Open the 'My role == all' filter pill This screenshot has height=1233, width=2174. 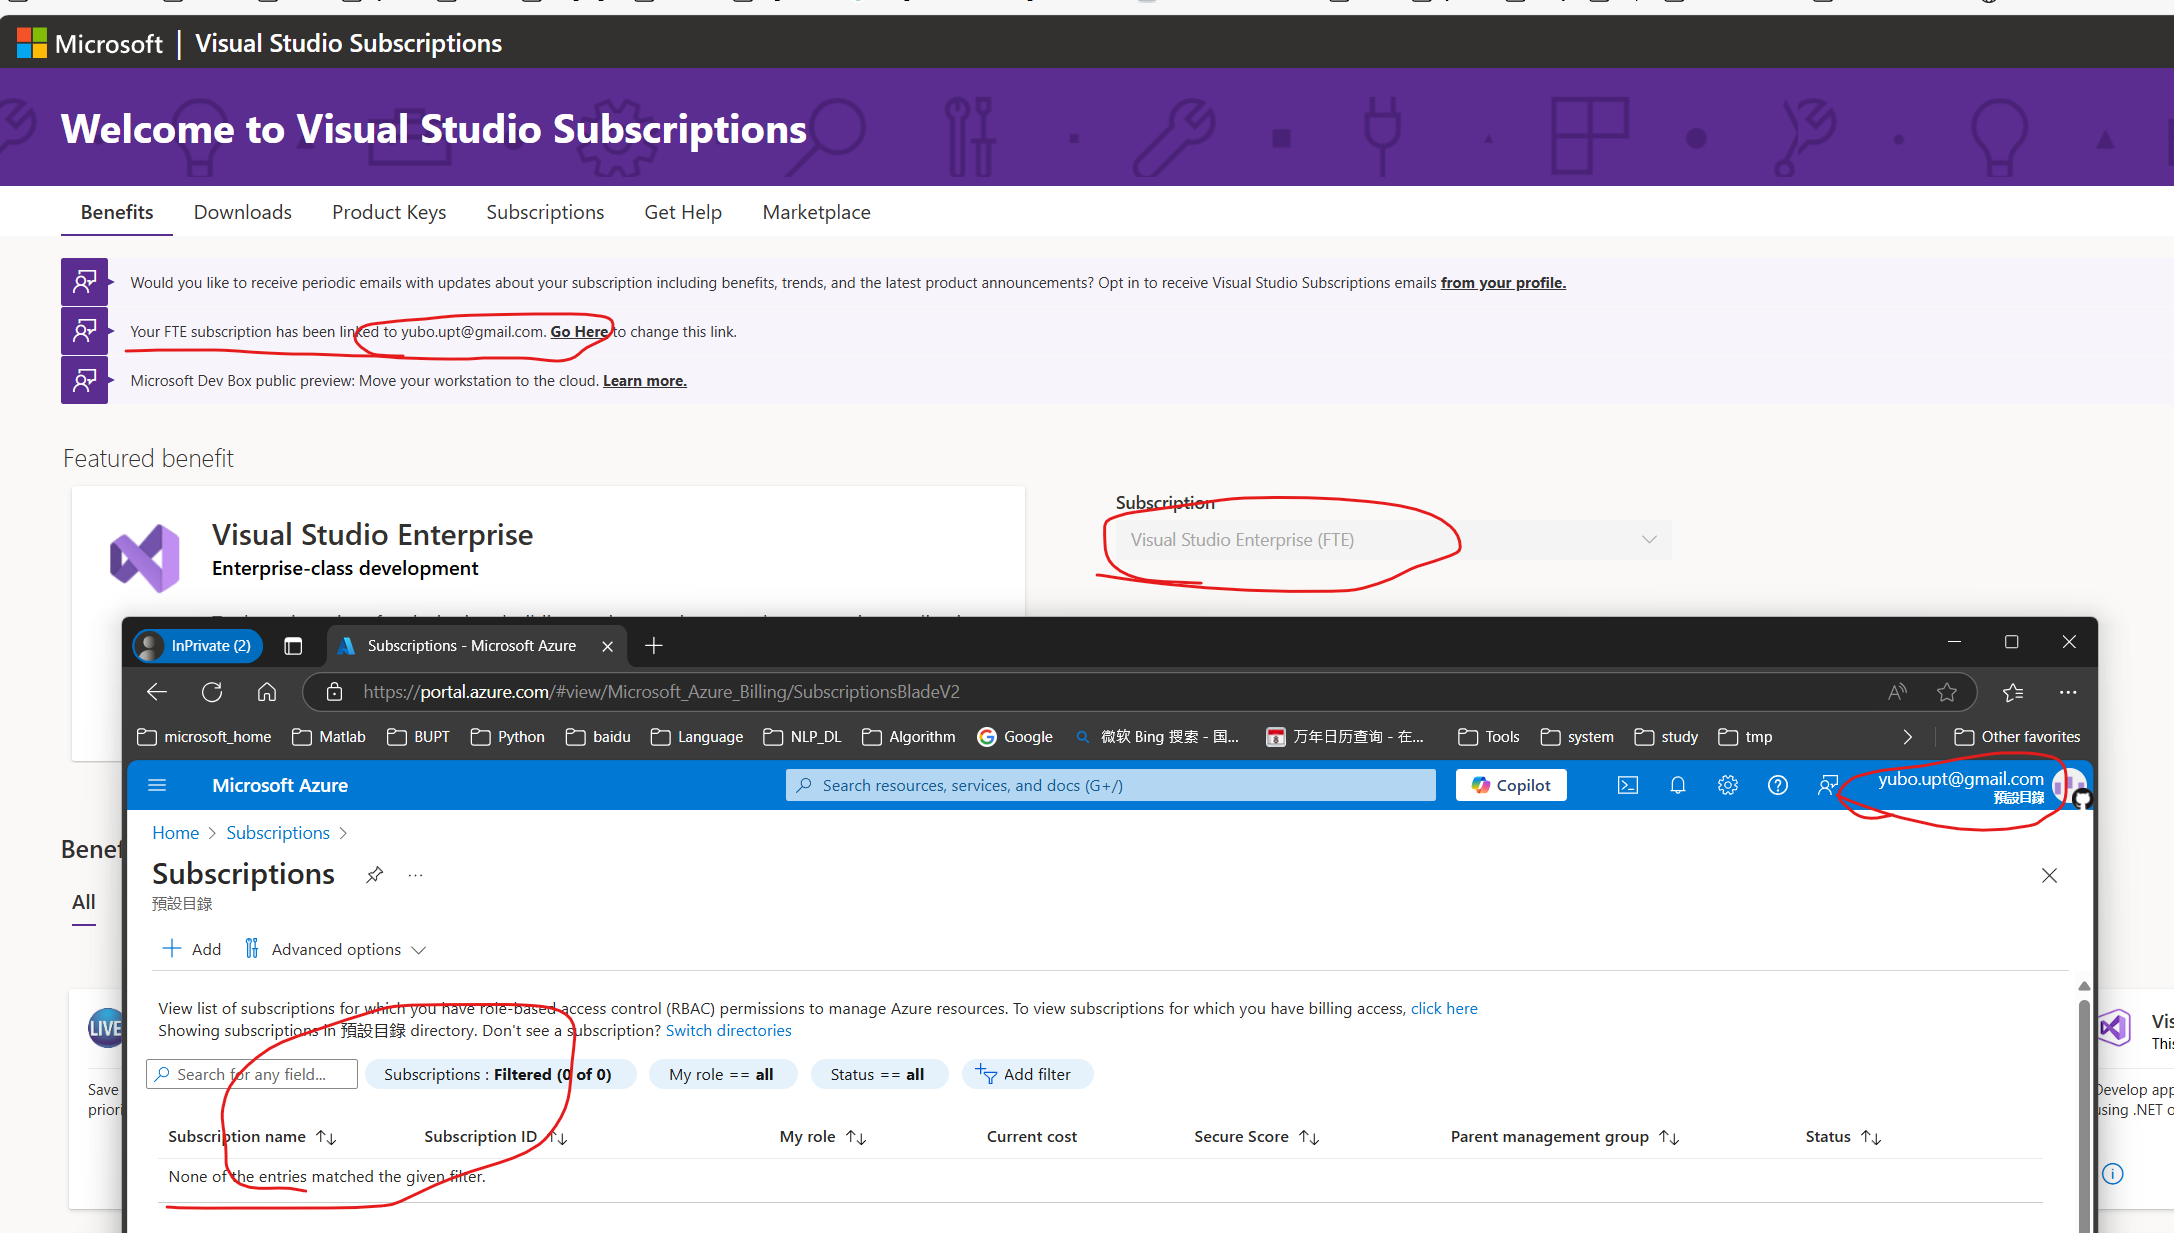click(x=722, y=1074)
